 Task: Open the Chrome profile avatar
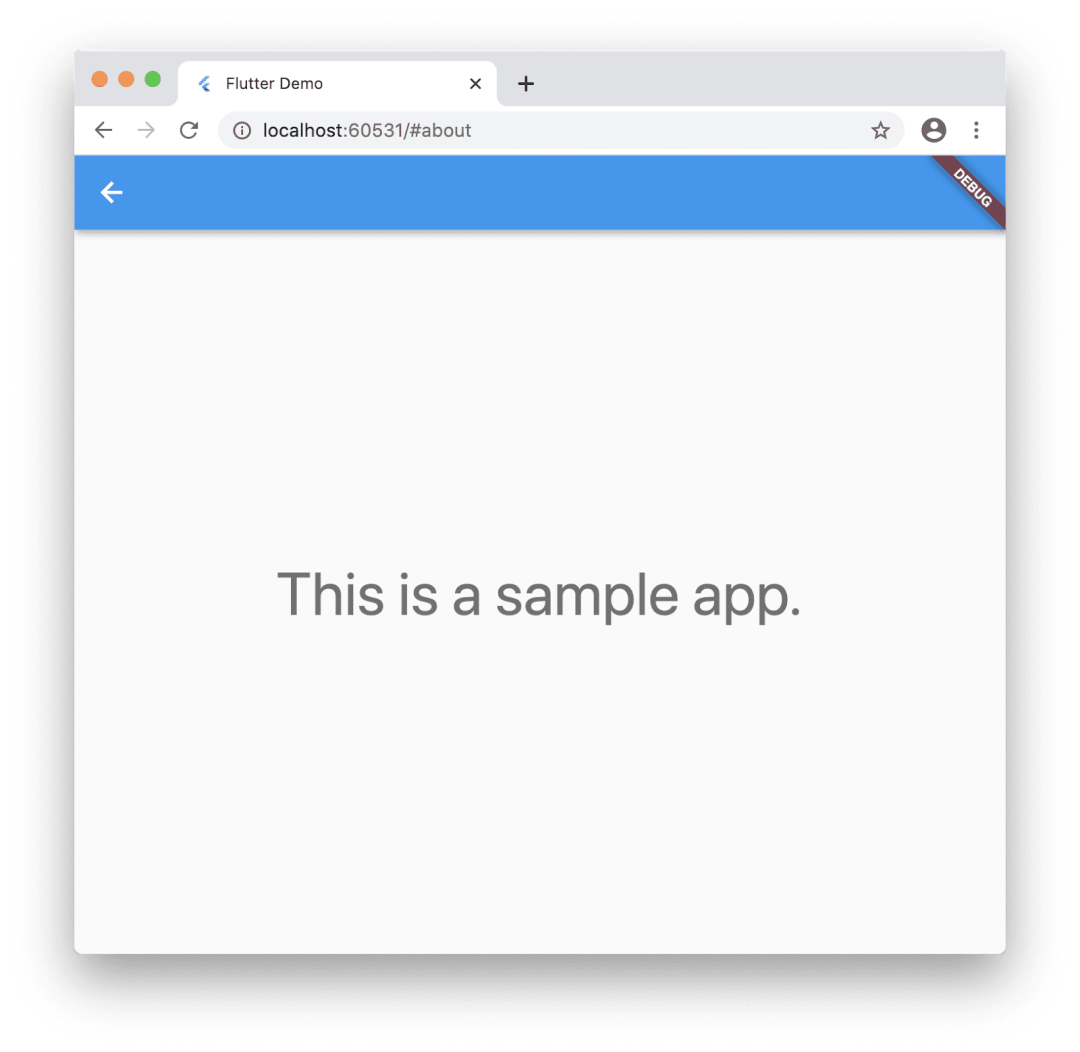[x=933, y=130]
